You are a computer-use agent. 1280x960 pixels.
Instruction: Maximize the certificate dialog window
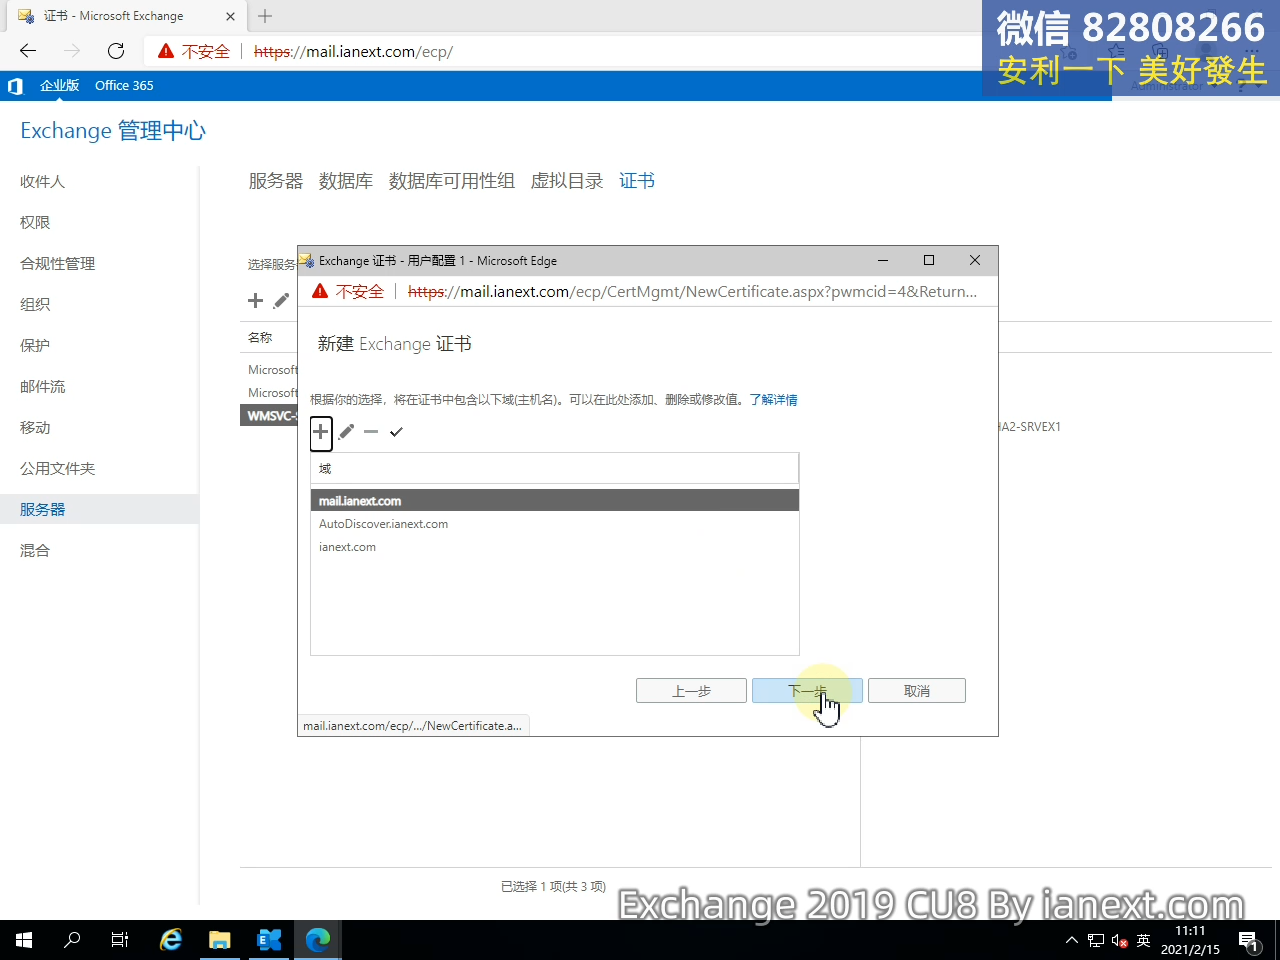tap(929, 260)
